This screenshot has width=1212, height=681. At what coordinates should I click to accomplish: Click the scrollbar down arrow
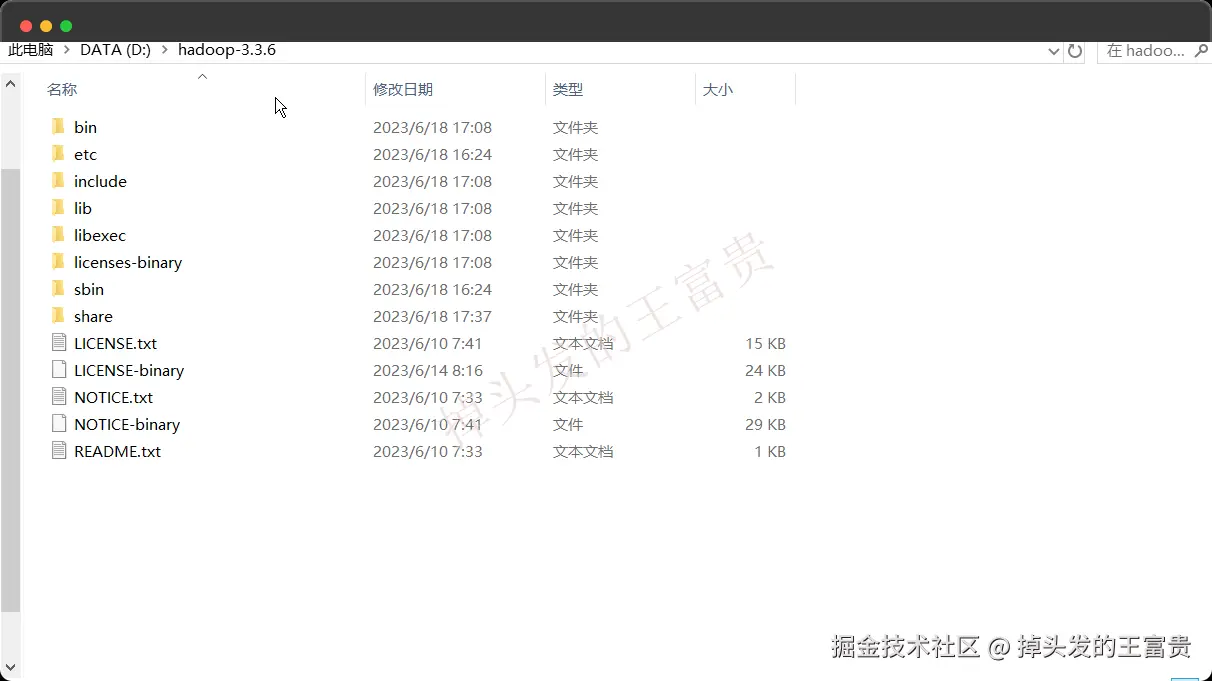(x=10, y=667)
